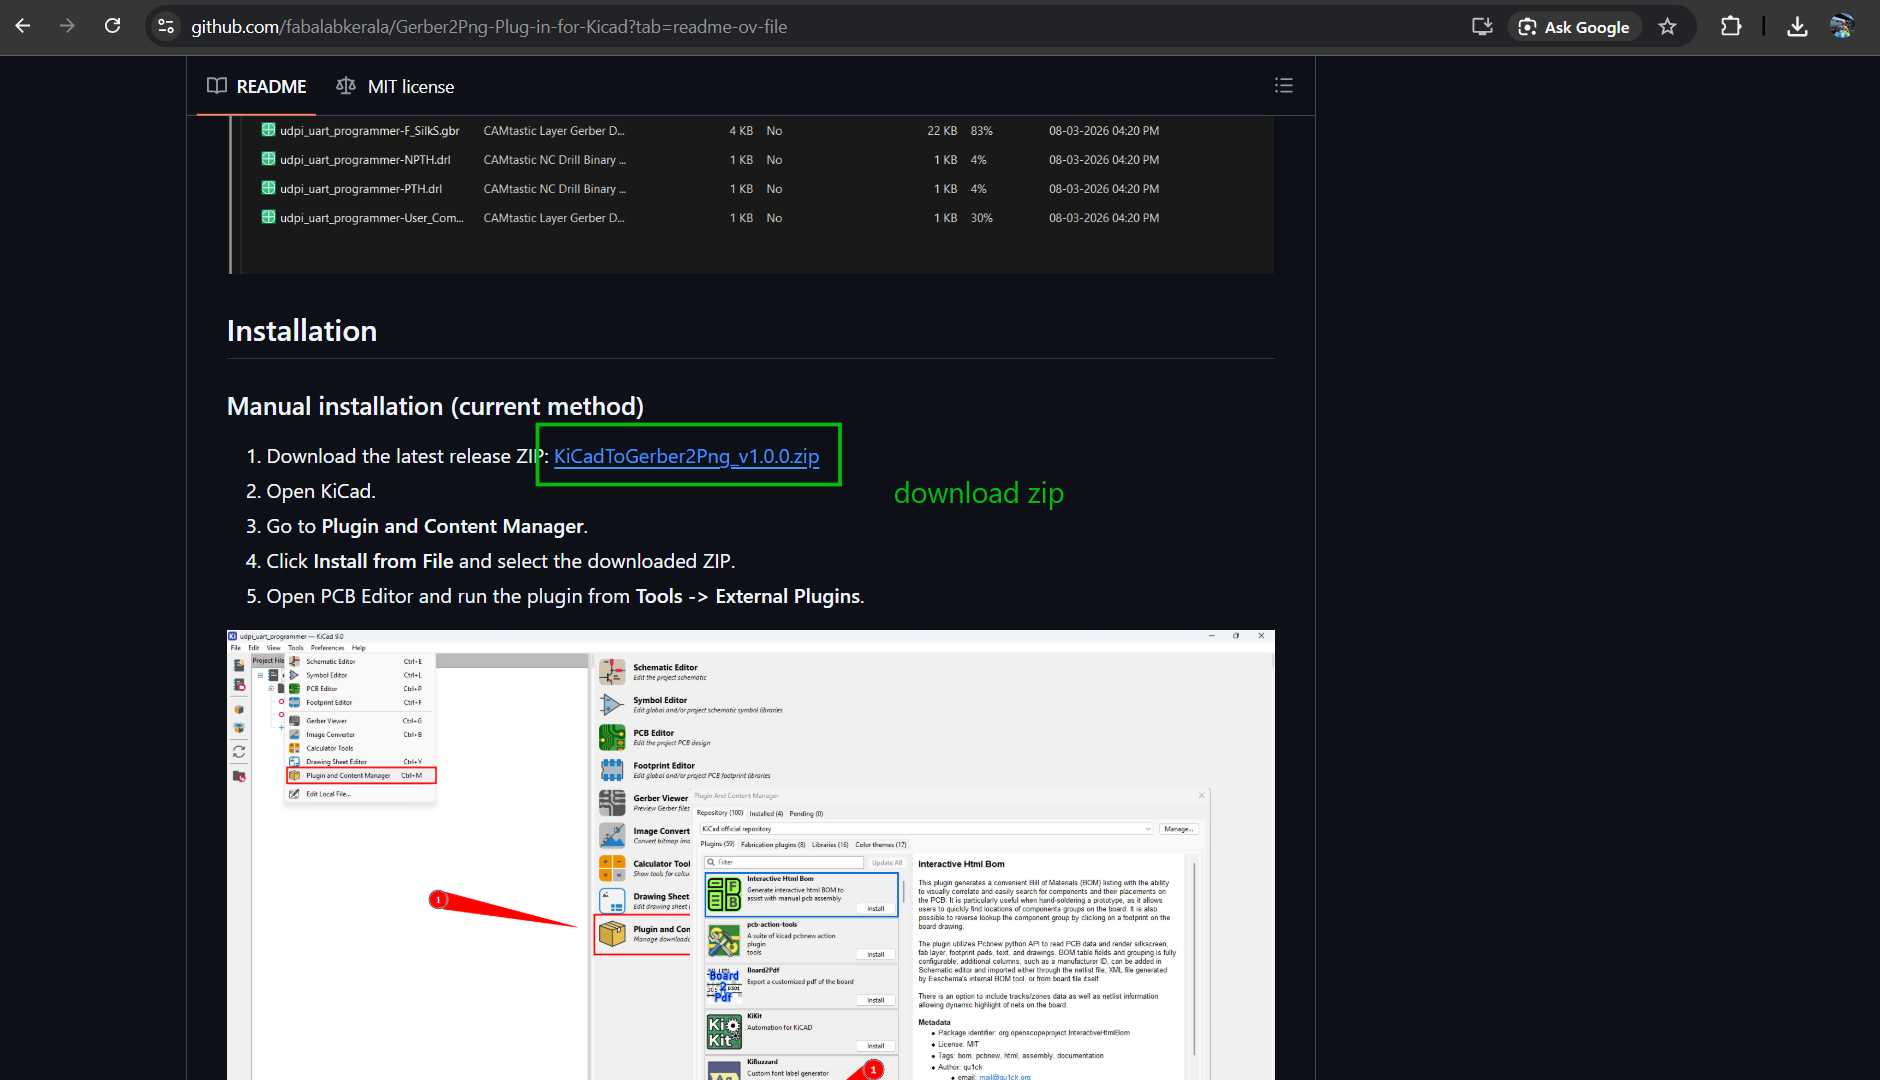Reload the current GitHub page

112,27
